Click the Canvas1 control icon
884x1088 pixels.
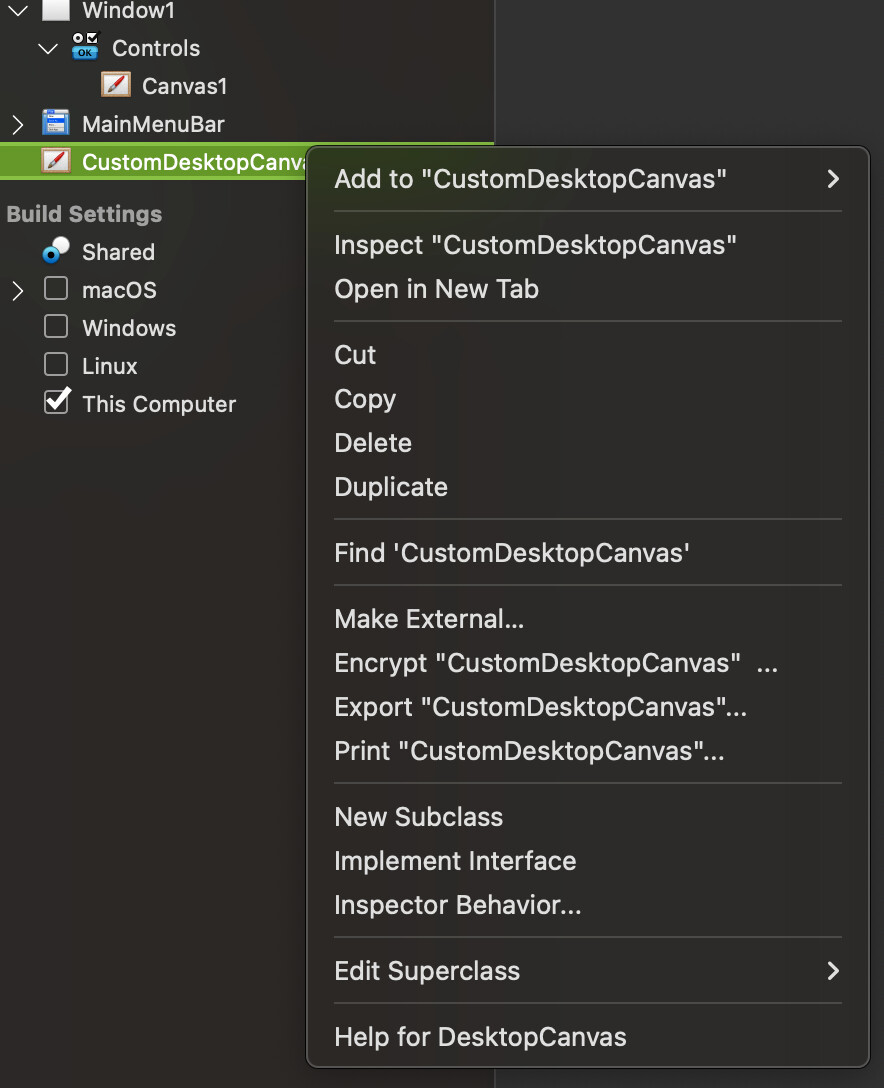[x=117, y=85]
